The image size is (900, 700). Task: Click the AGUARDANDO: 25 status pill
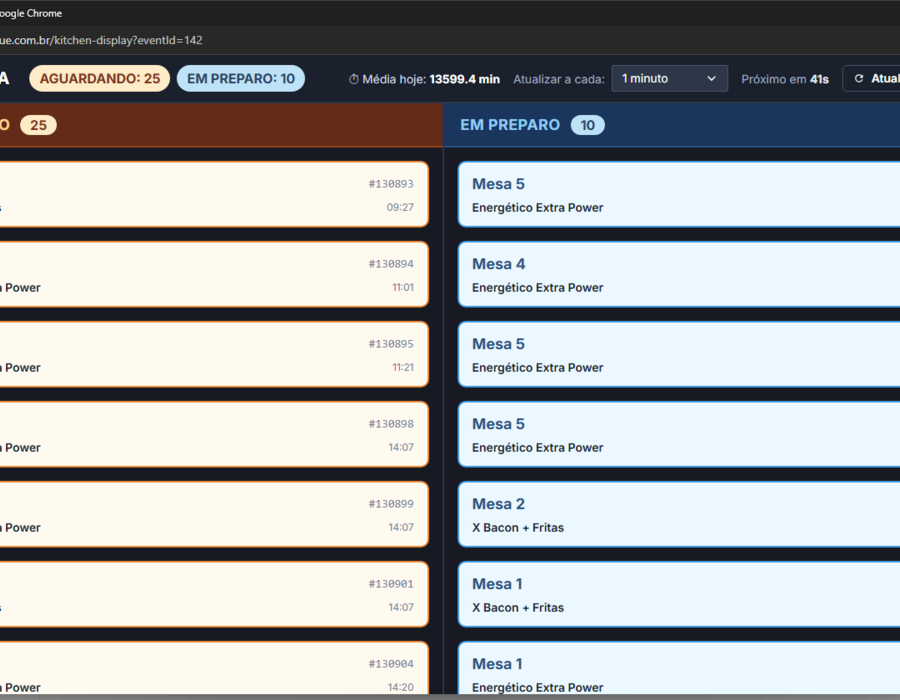(99, 79)
